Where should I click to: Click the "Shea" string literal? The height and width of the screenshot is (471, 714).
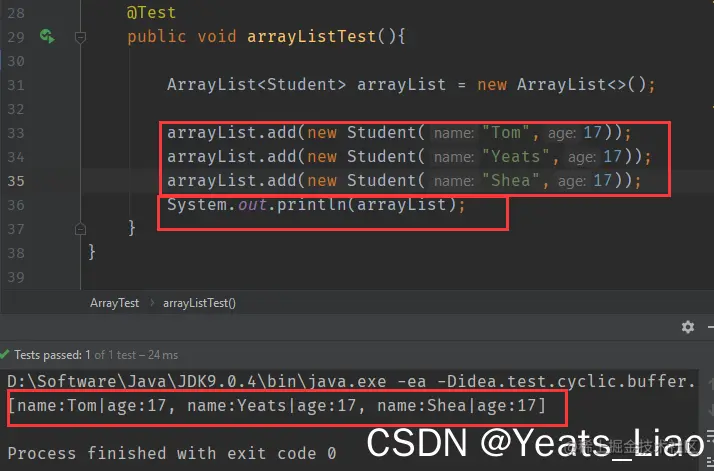click(x=510, y=181)
